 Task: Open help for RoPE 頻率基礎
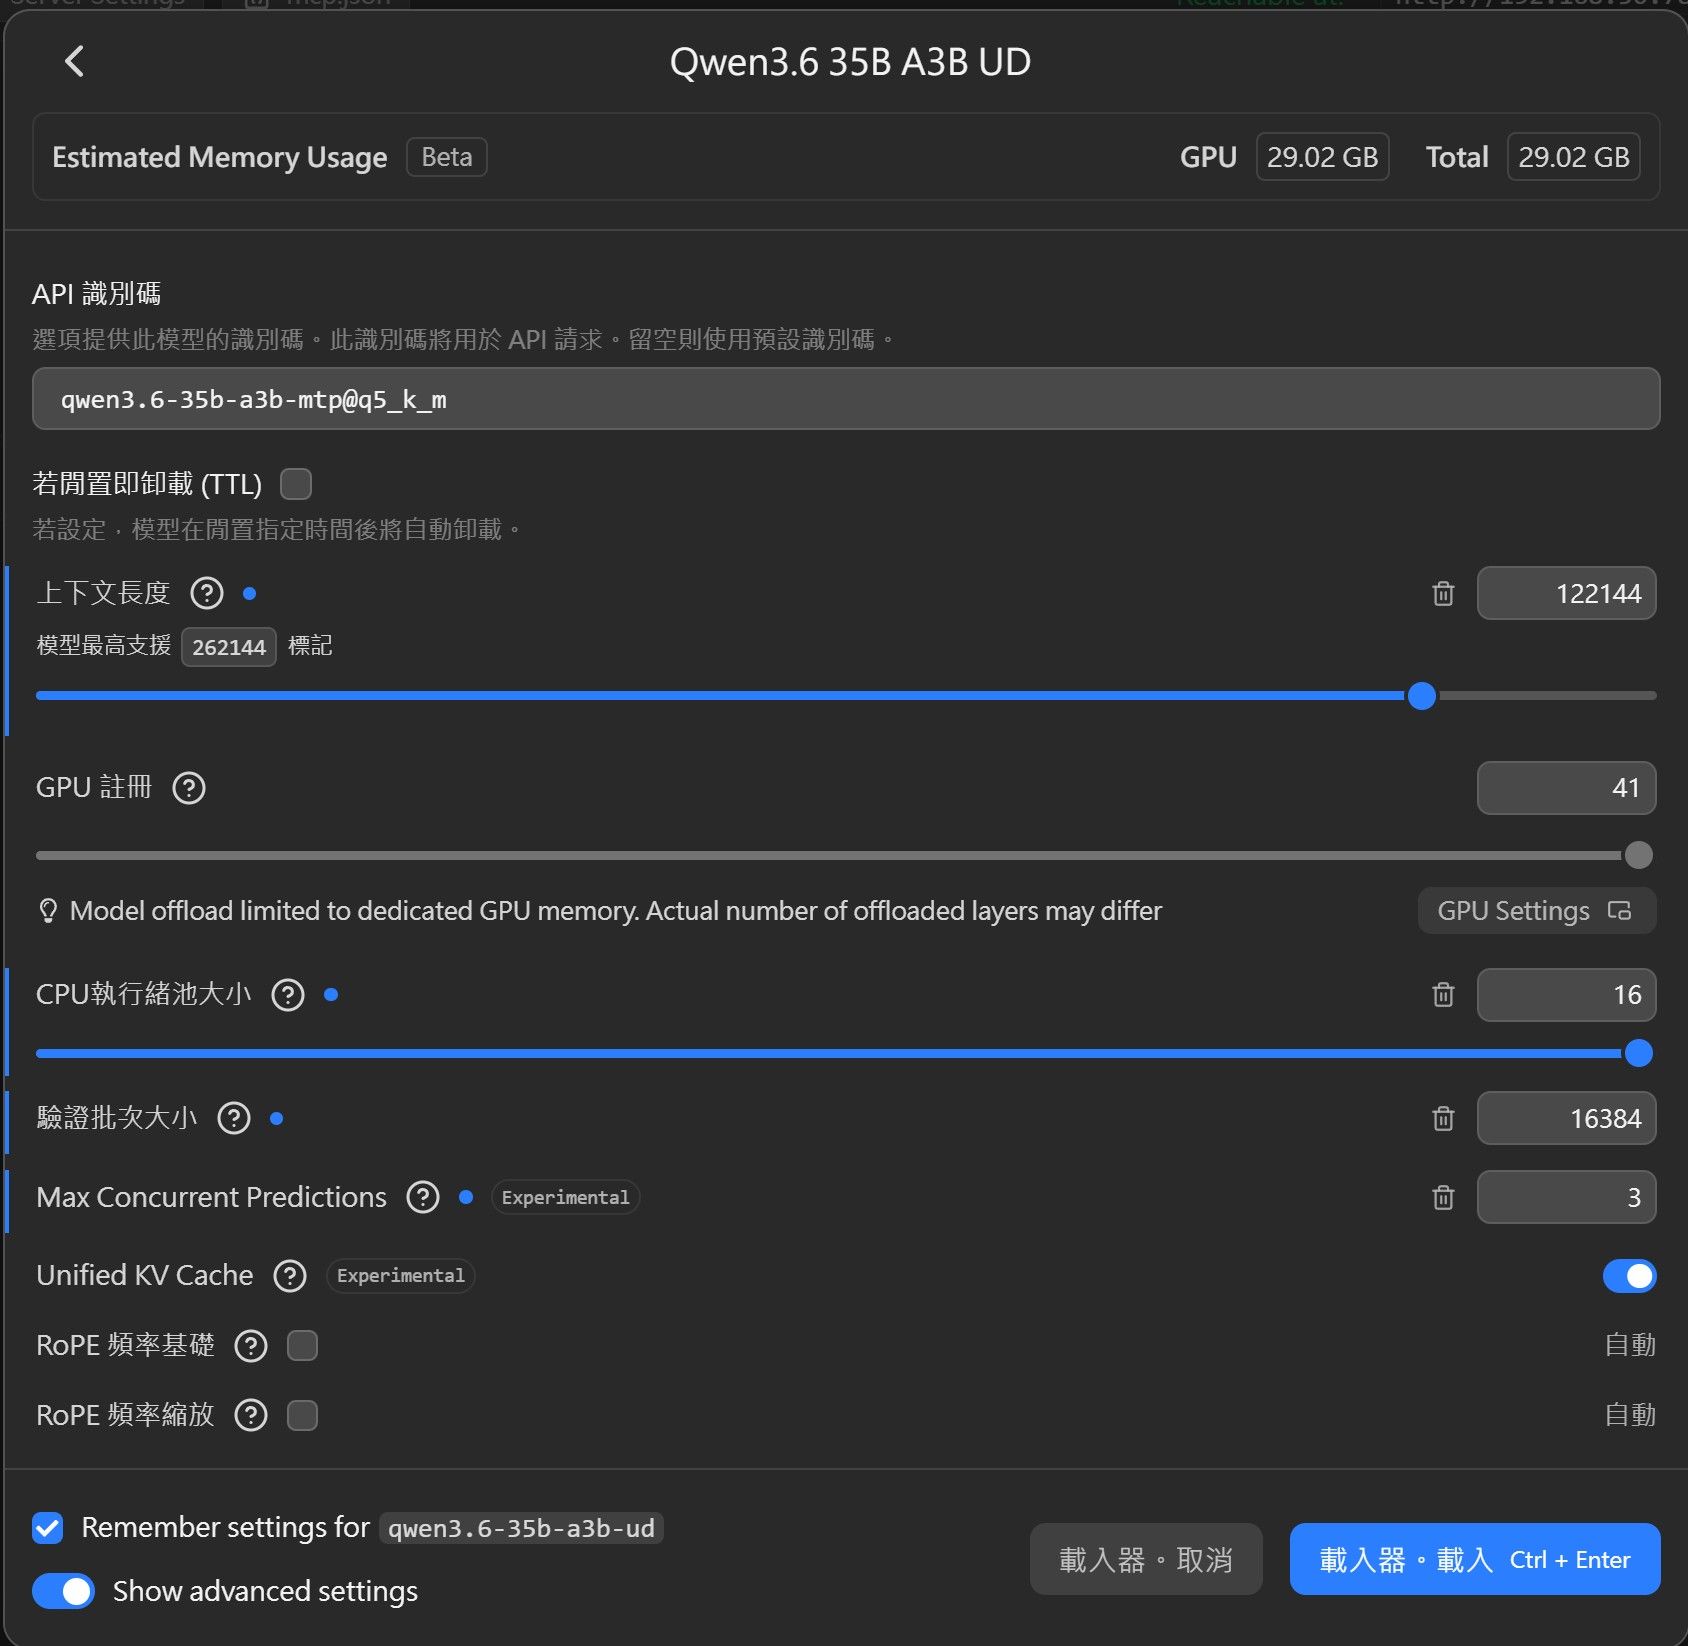click(251, 1346)
